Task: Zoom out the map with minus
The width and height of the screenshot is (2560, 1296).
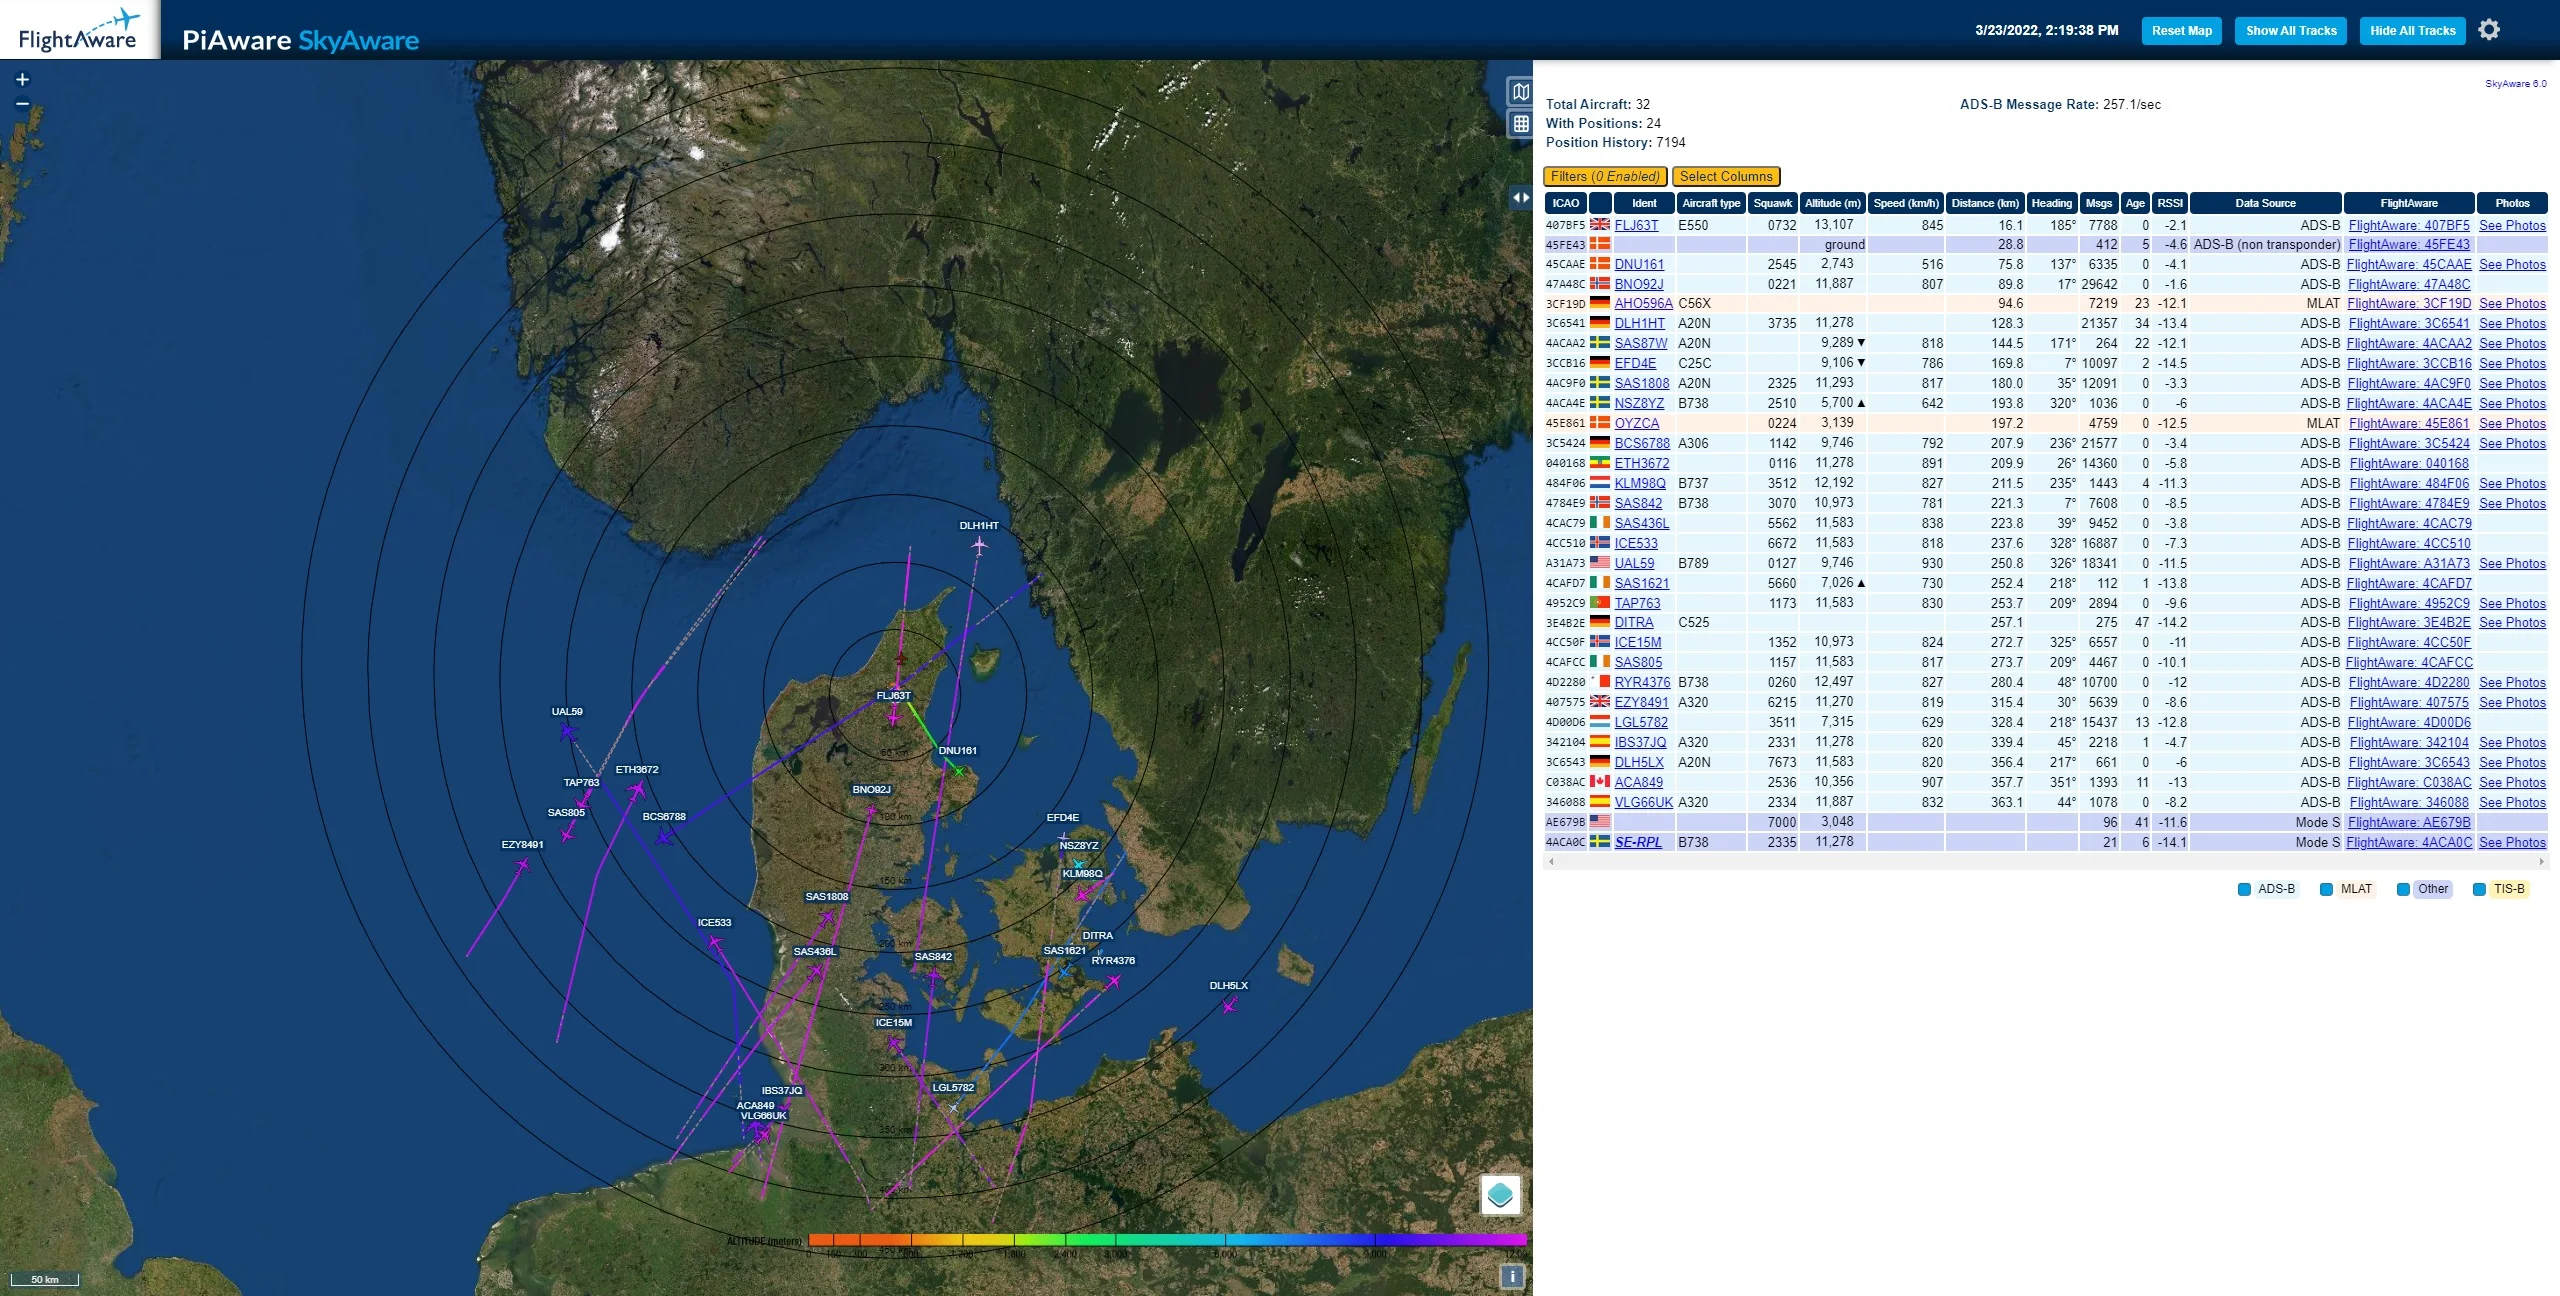Action: coord(22,104)
